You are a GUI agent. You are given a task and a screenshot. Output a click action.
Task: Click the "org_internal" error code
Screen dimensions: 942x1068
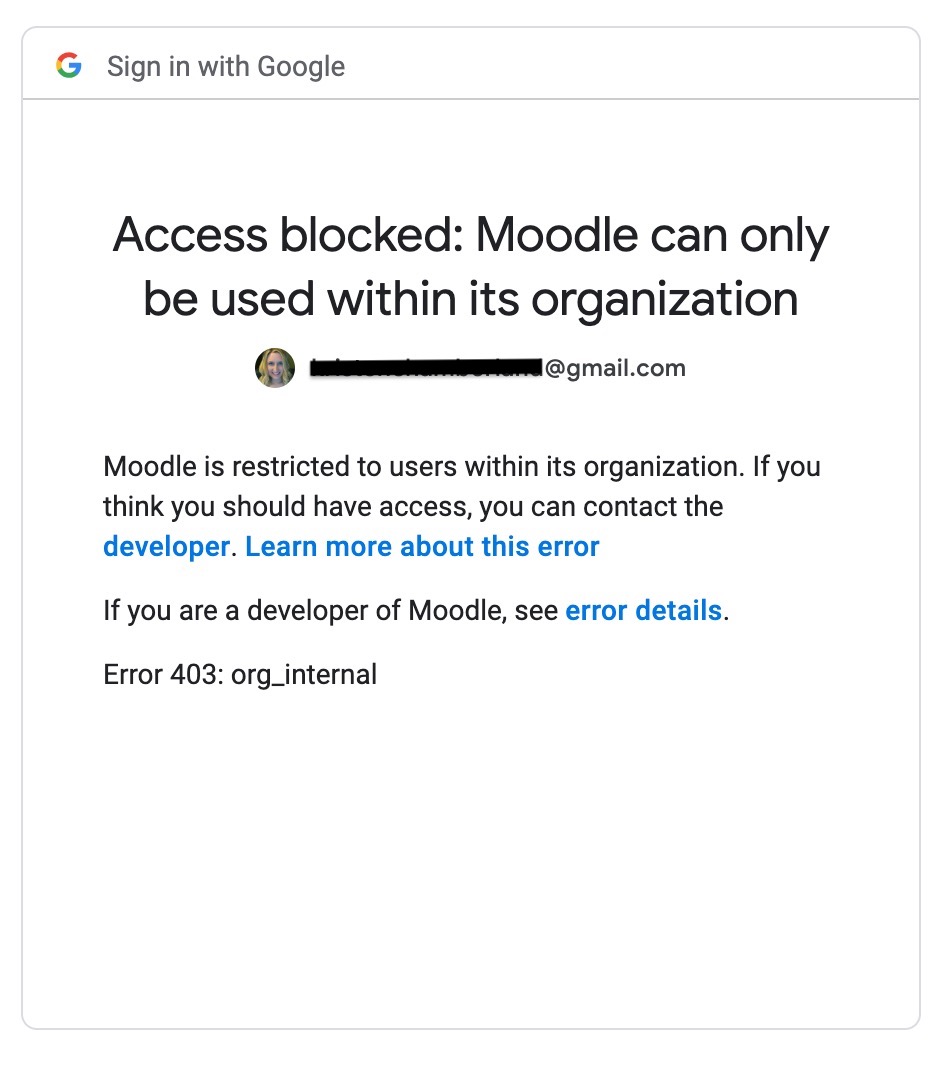304,674
